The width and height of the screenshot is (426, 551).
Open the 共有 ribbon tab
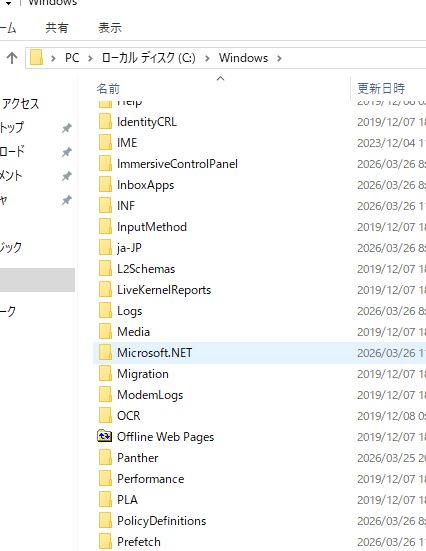tap(57, 28)
